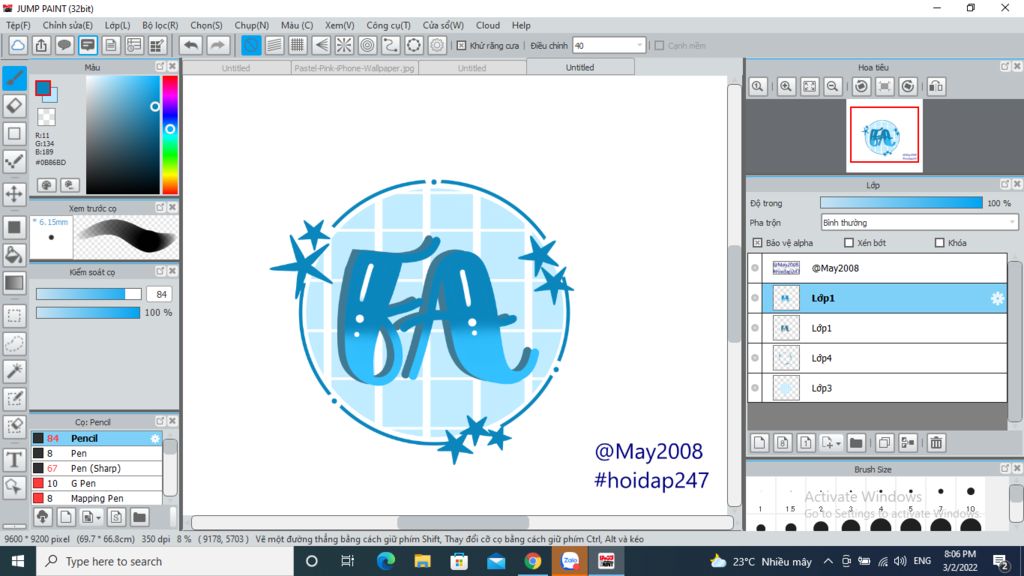Toggle visibility of Lớp3 layer
The image size is (1024, 576).
[755, 388]
